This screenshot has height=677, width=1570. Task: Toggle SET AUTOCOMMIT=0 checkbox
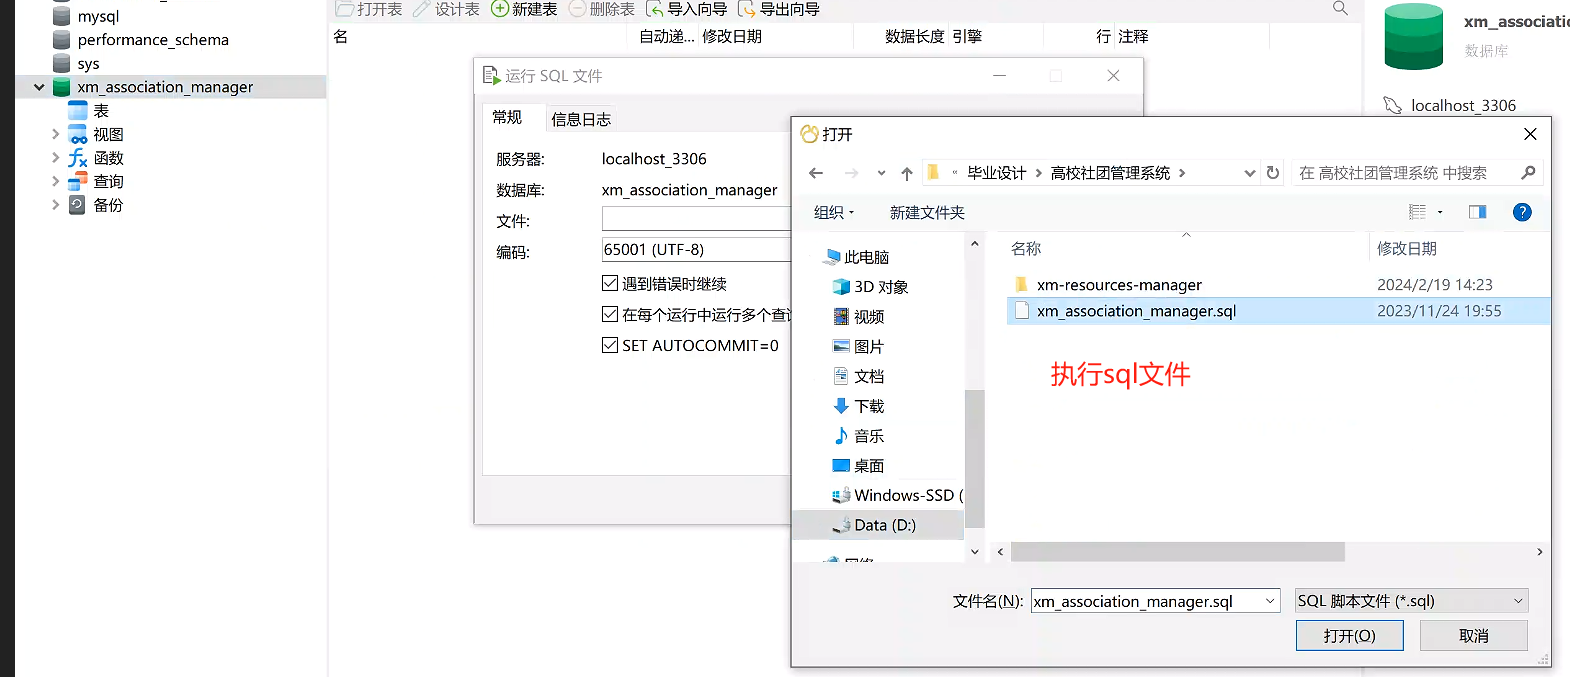pyautogui.click(x=610, y=345)
